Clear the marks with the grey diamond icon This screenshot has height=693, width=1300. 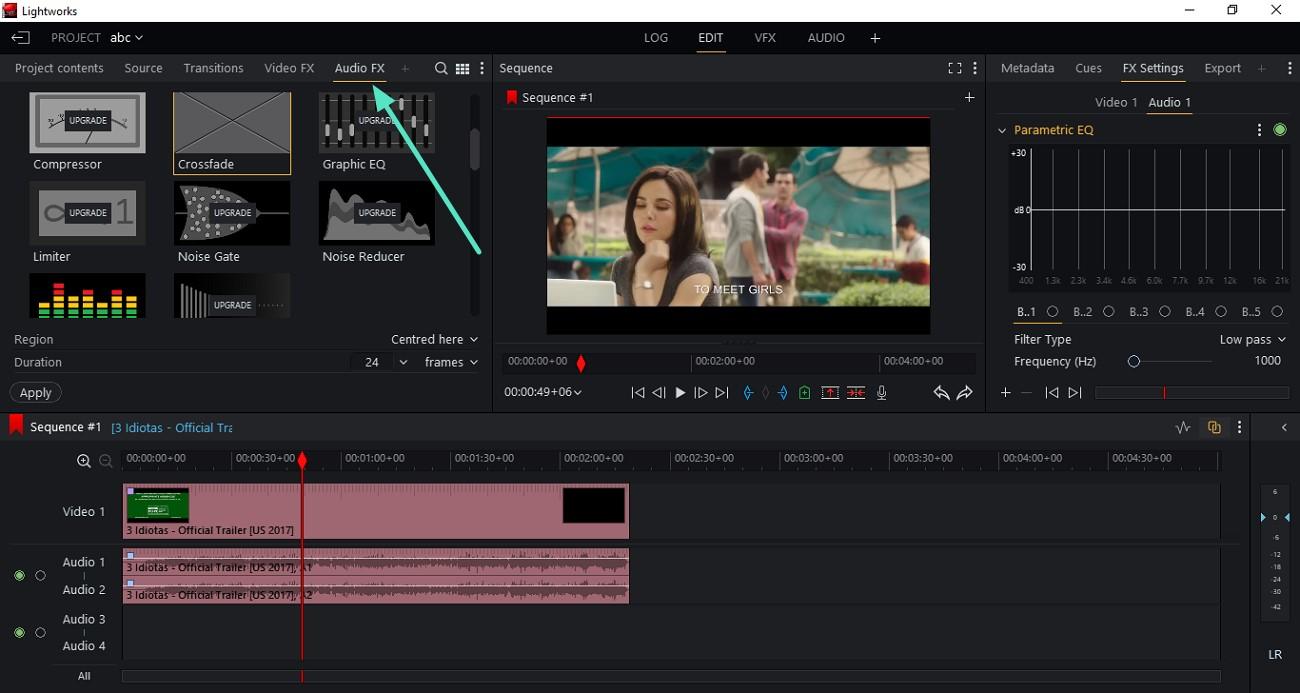[766, 393]
